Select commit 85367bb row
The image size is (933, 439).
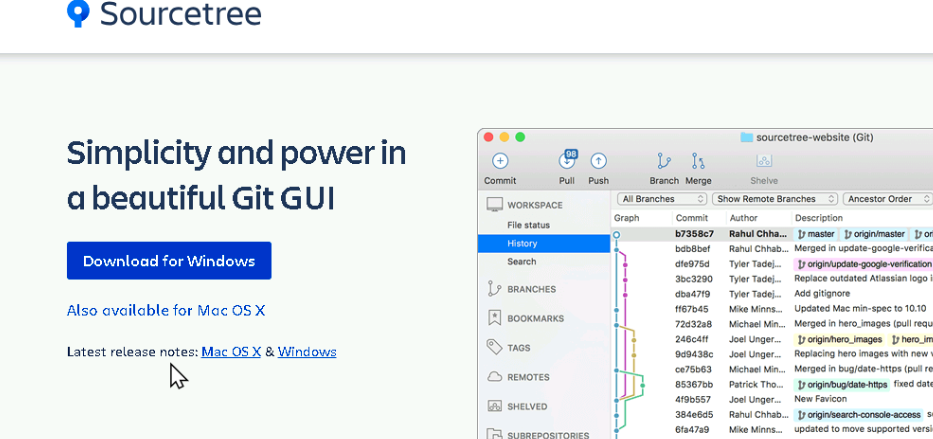click(772, 384)
